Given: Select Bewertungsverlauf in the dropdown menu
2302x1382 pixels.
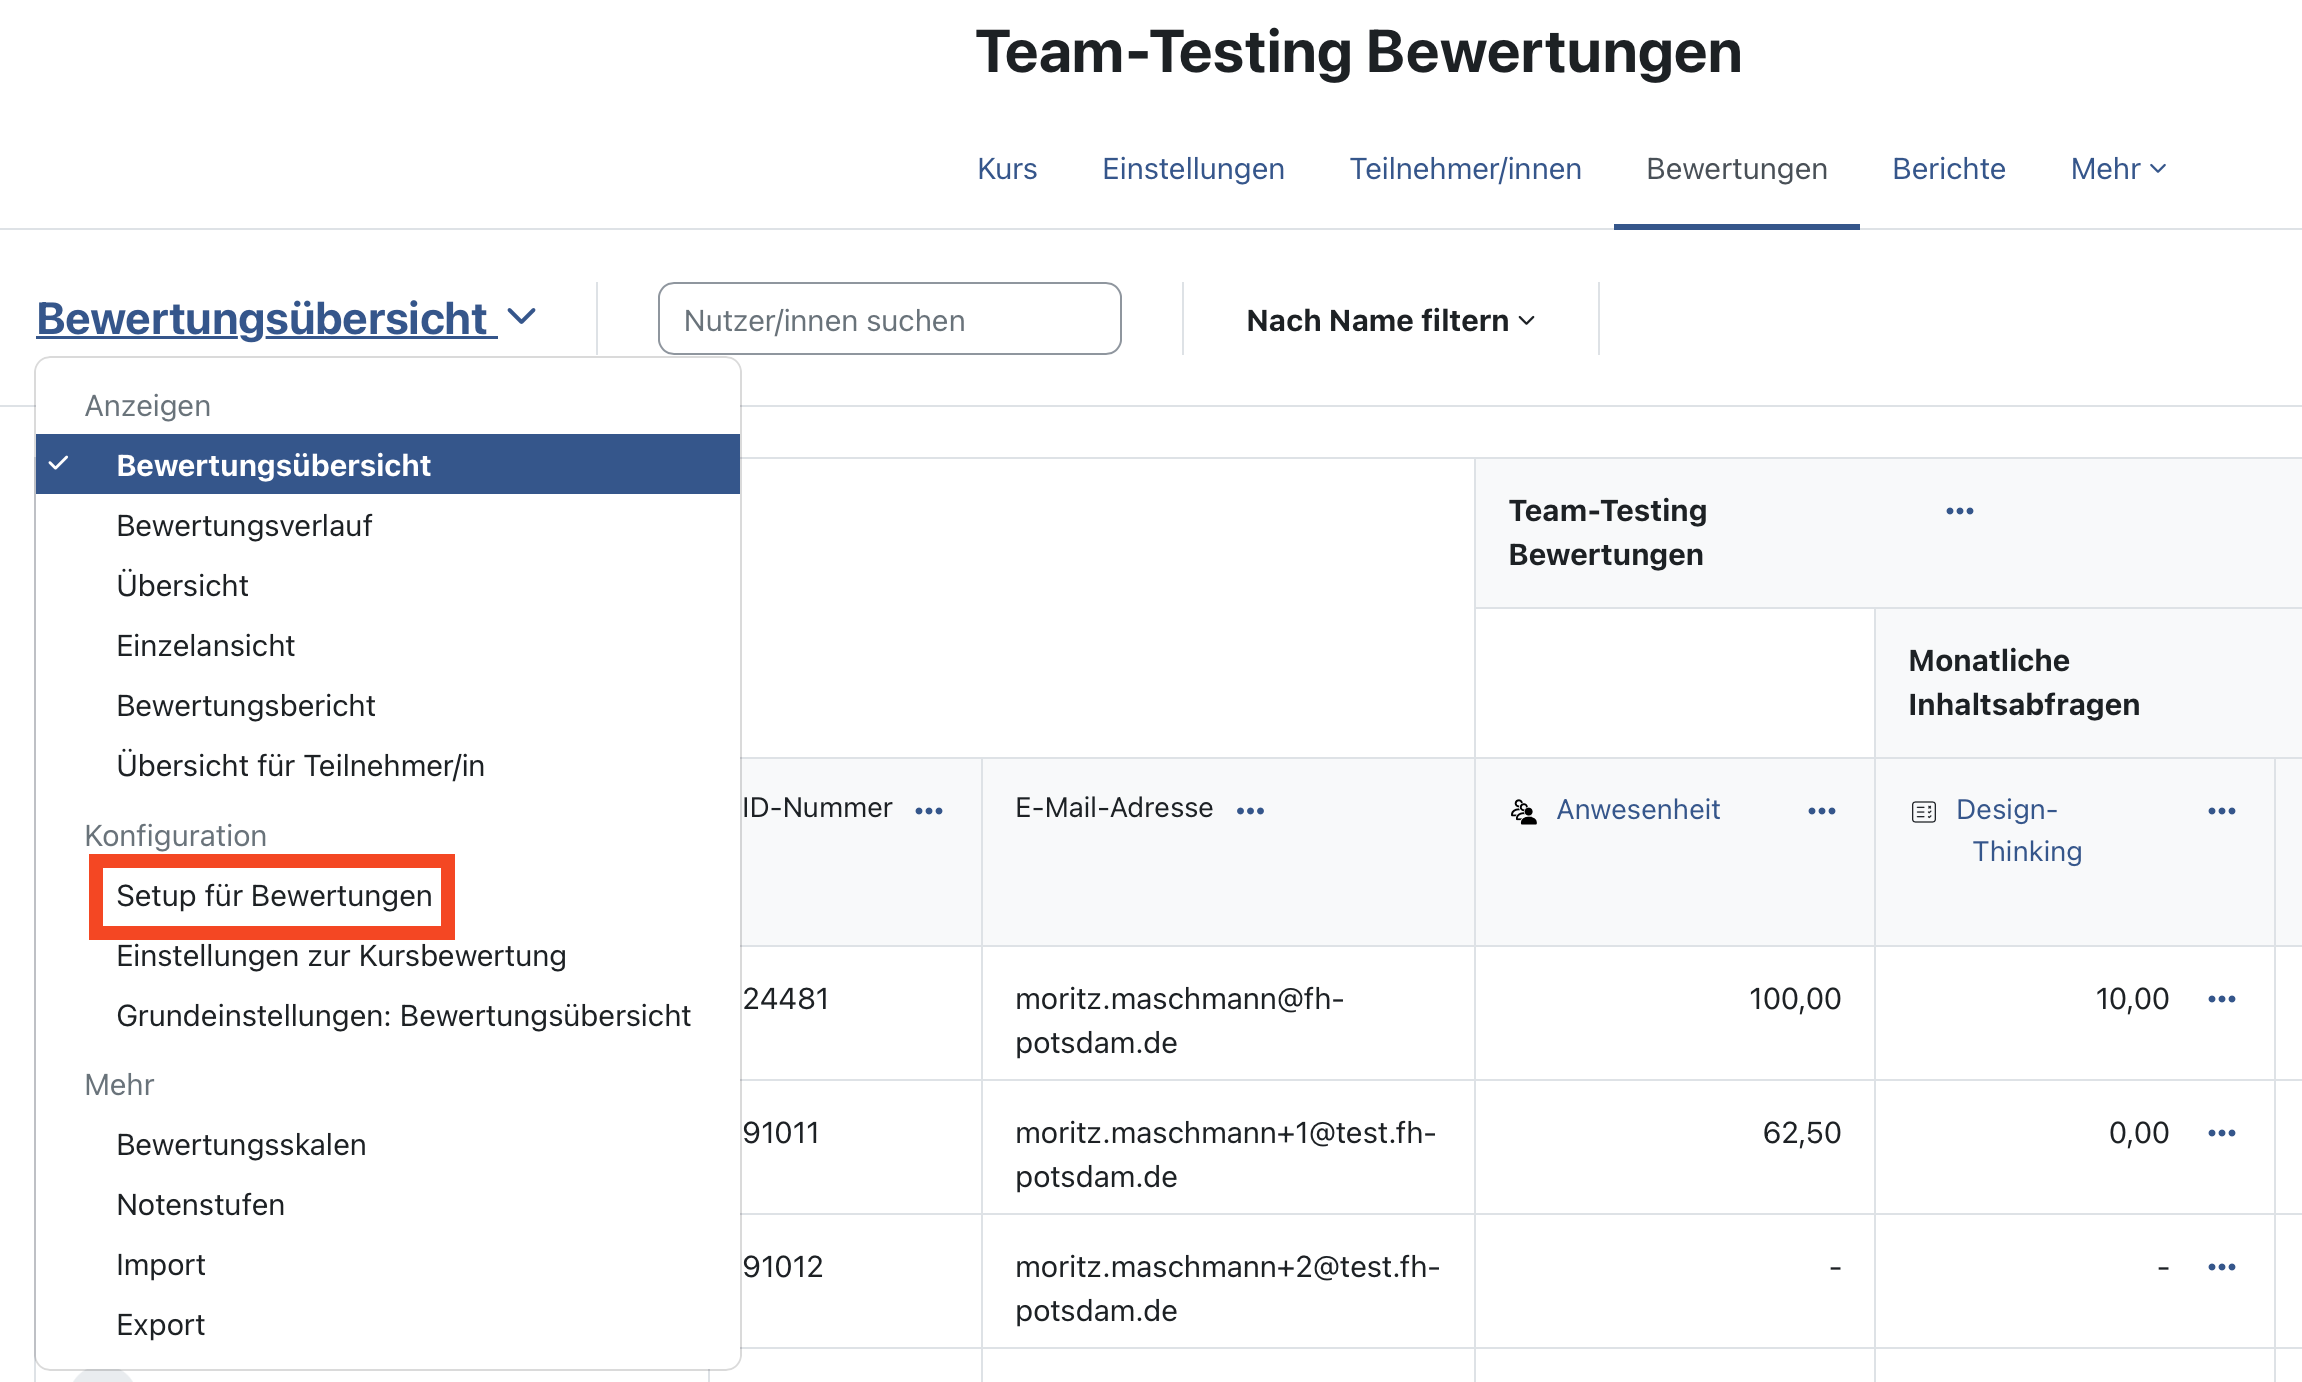Looking at the screenshot, I should (244, 526).
